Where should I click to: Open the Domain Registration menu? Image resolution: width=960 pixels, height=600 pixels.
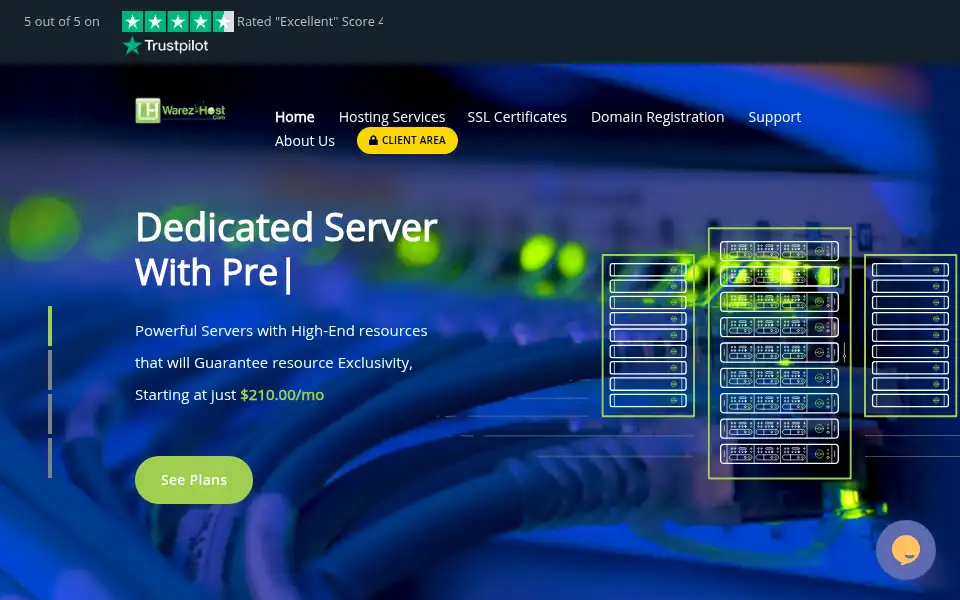[658, 117]
